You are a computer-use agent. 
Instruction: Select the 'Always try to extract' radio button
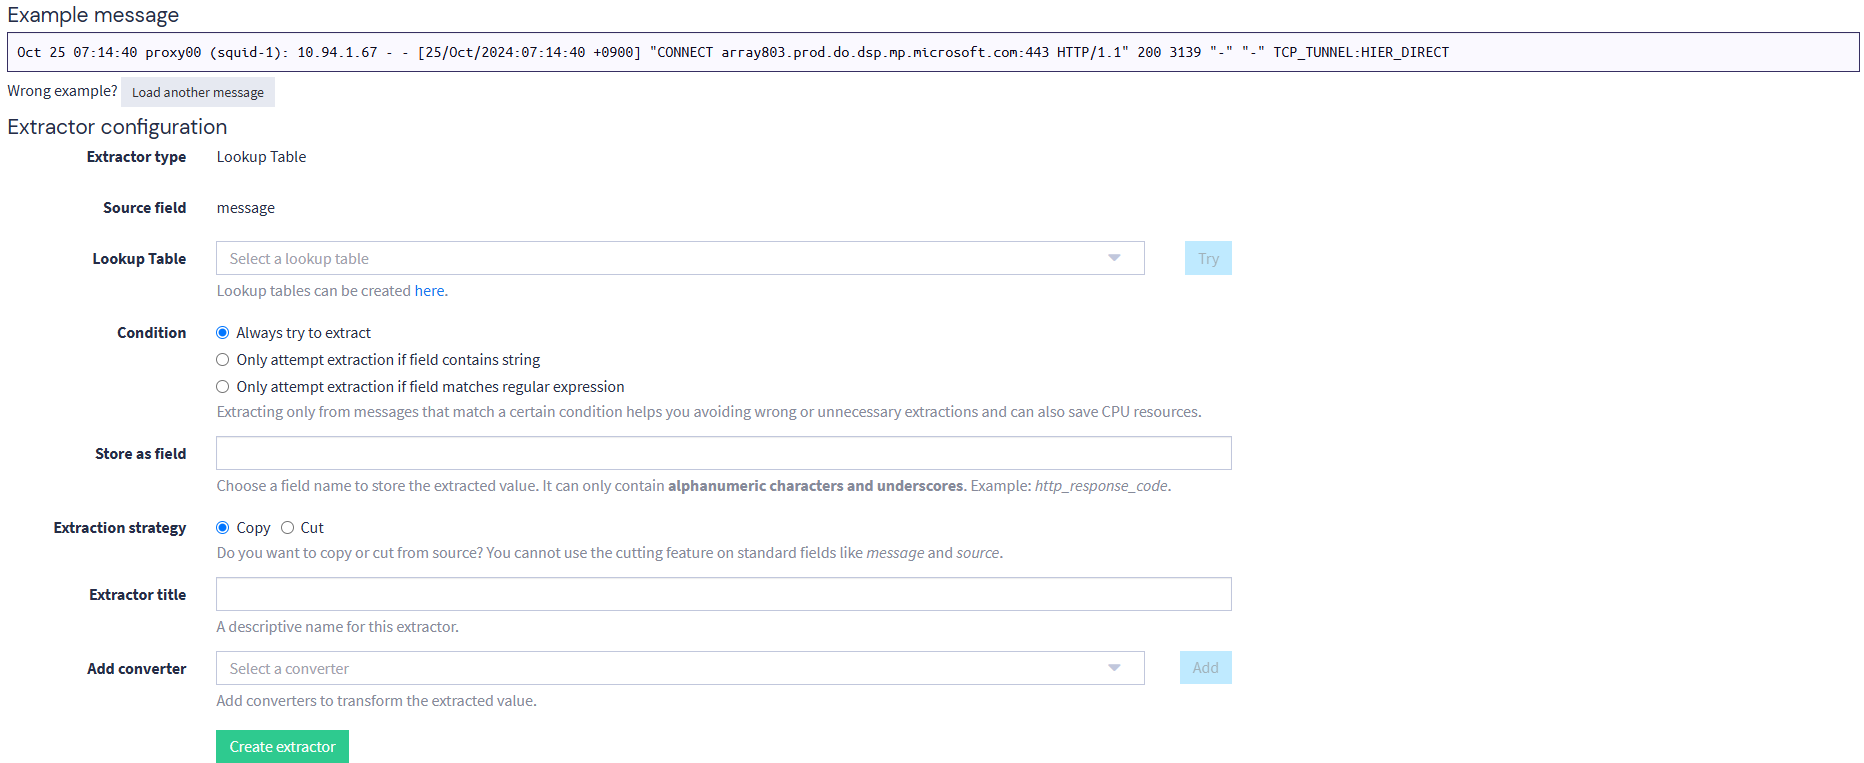coord(223,333)
